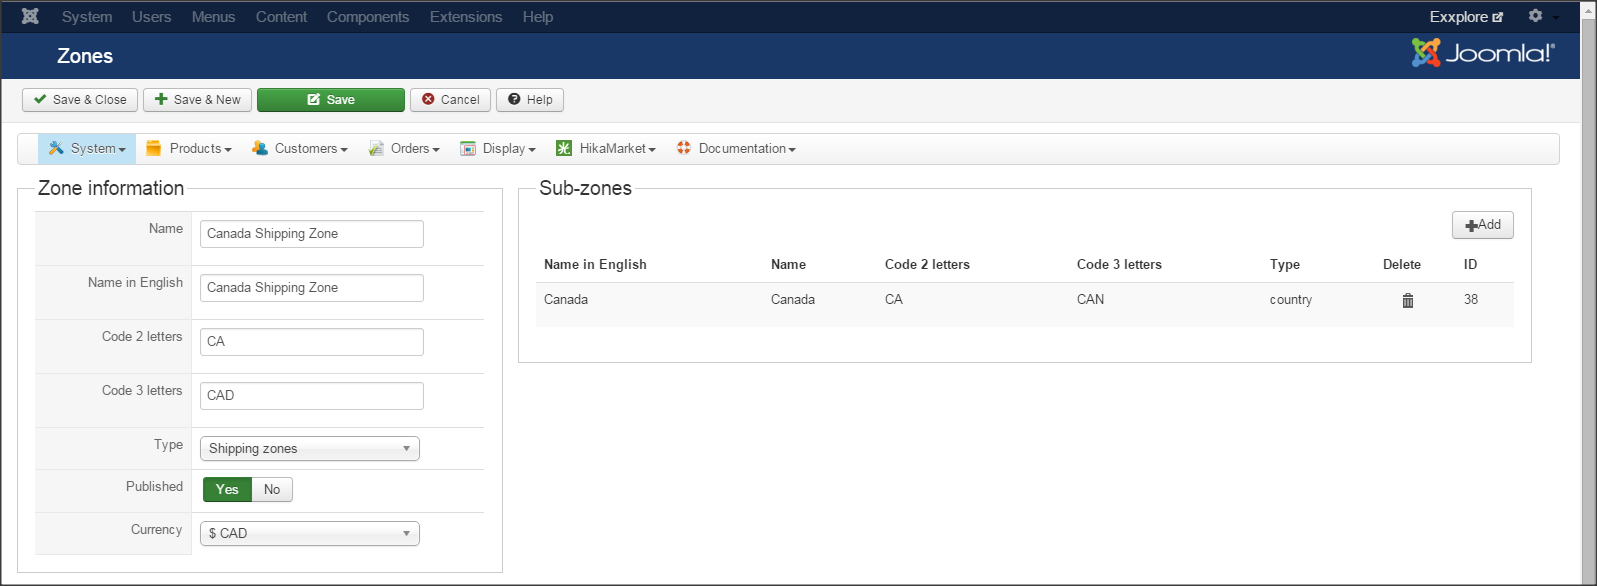1597x586 pixels.
Task: Expand the Currency dropdown showing $ CAD
Action: pyautogui.click(x=309, y=533)
